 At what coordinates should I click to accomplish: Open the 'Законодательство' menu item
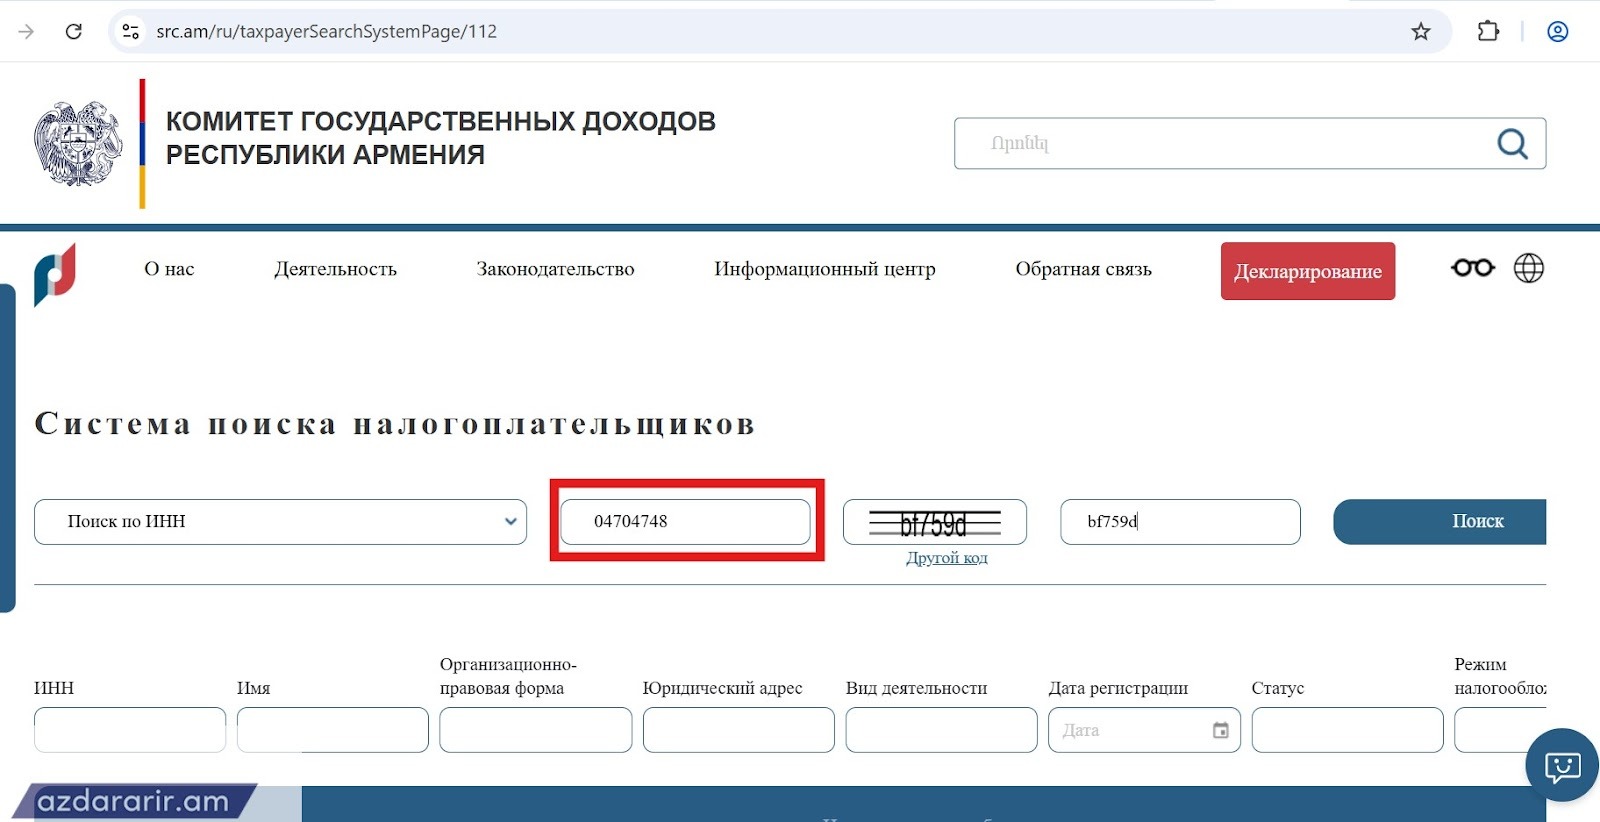pos(555,269)
